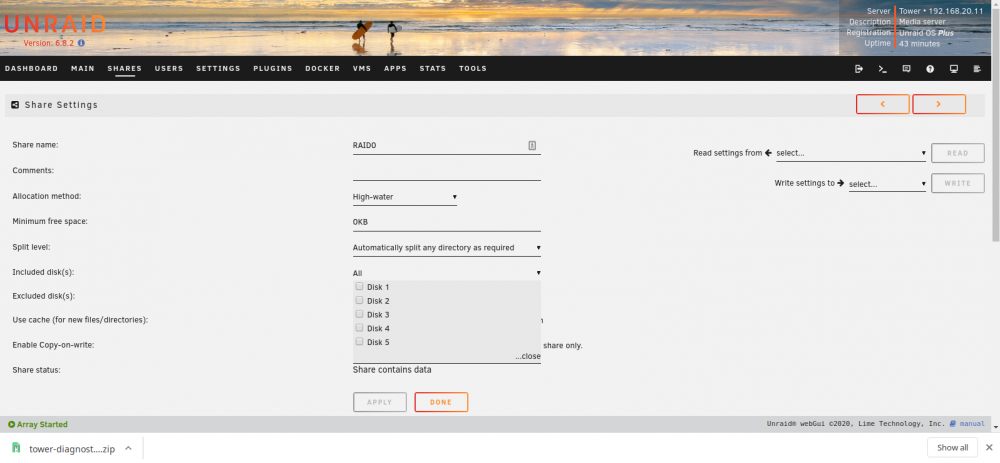Click the logout icon in the nav bar
Viewport: 1000px width, 463px height.
[859, 69]
